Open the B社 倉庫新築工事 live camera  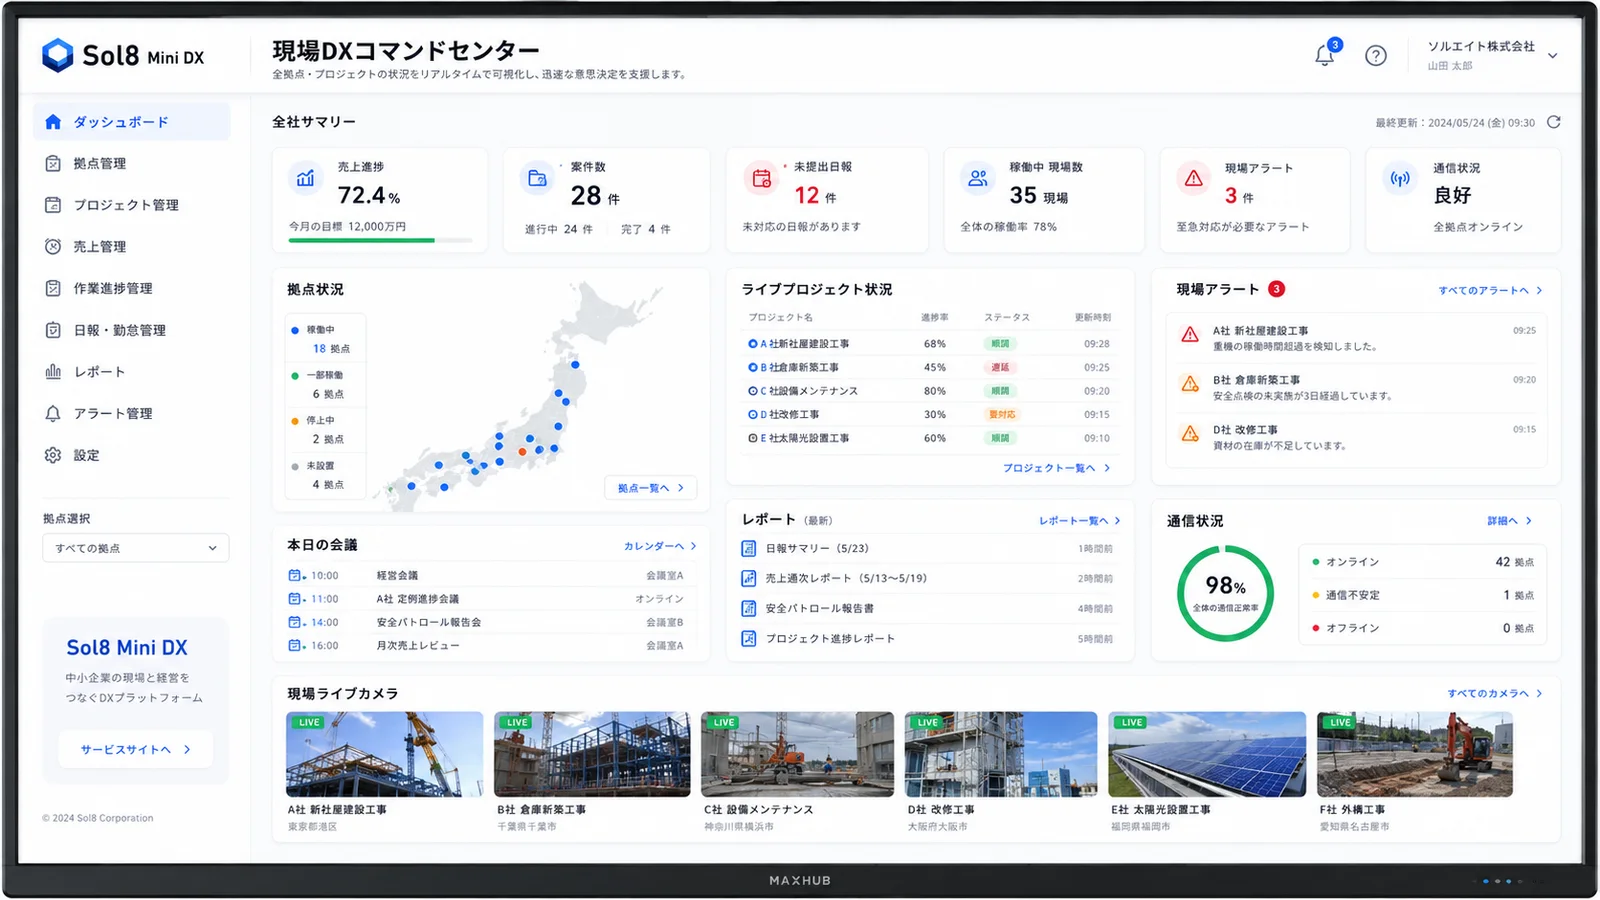pyautogui.click(x=592, y=754)
